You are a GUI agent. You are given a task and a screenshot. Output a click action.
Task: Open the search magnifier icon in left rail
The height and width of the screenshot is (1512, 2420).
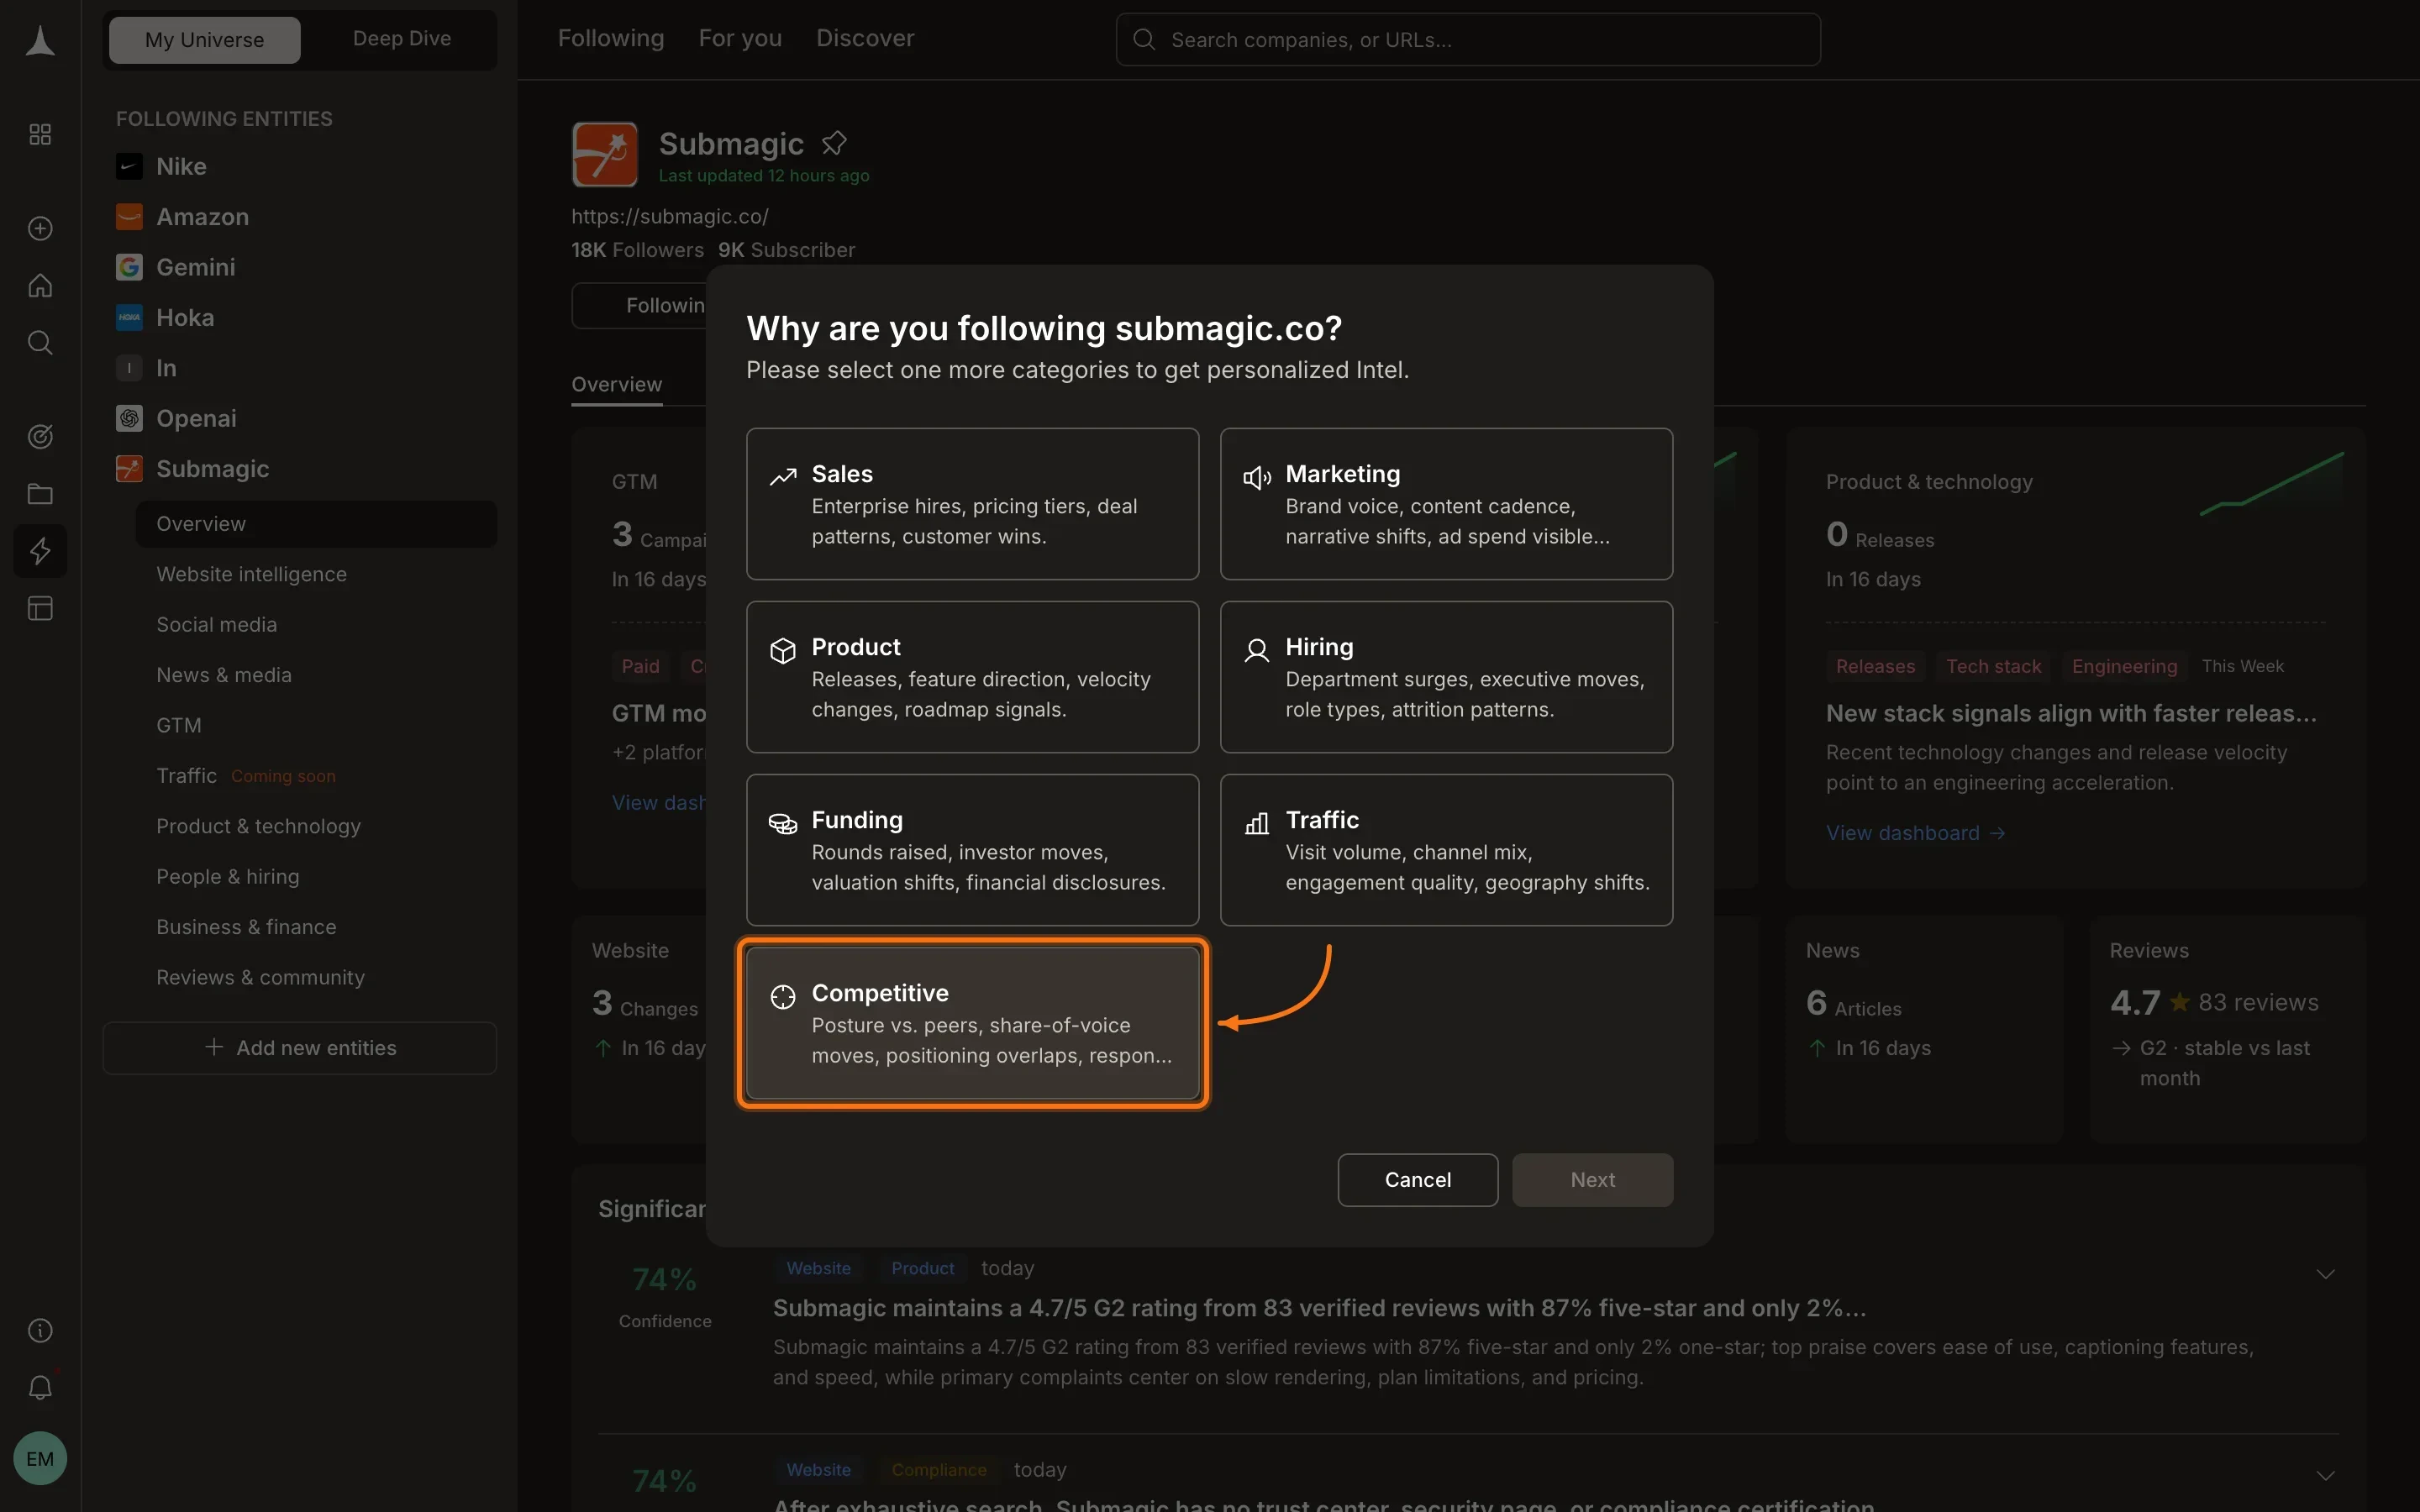pyautogui.click(x=40, y=343)
